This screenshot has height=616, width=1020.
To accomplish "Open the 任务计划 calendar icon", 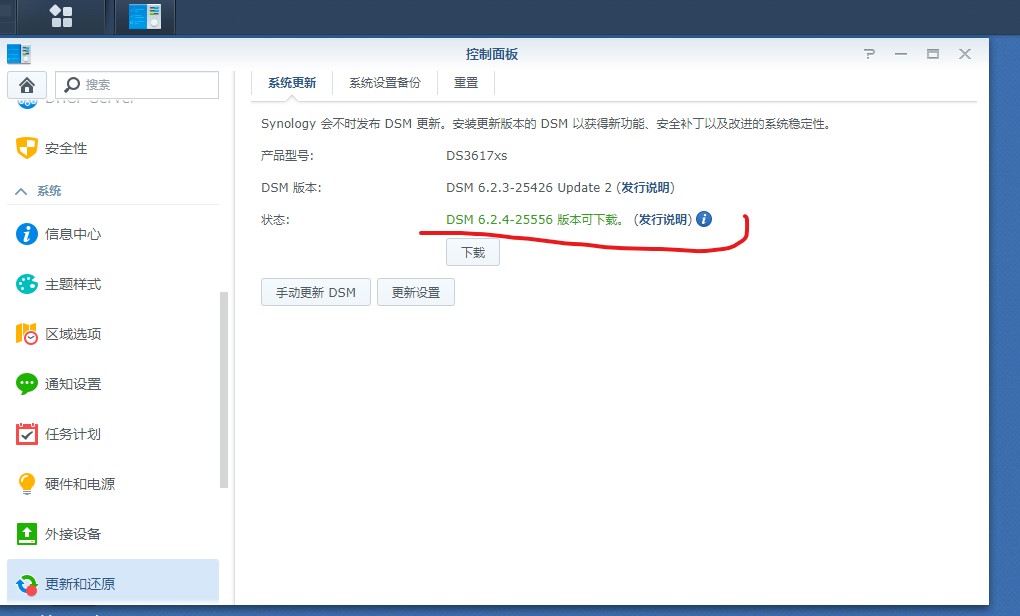I will (27, 434).
